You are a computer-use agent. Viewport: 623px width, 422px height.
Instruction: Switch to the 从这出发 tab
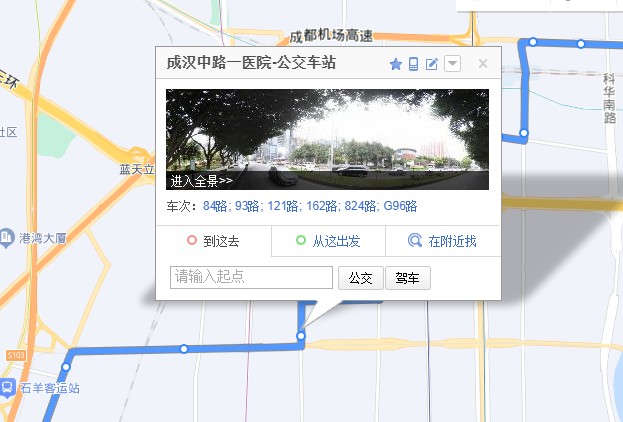point(328,241)
